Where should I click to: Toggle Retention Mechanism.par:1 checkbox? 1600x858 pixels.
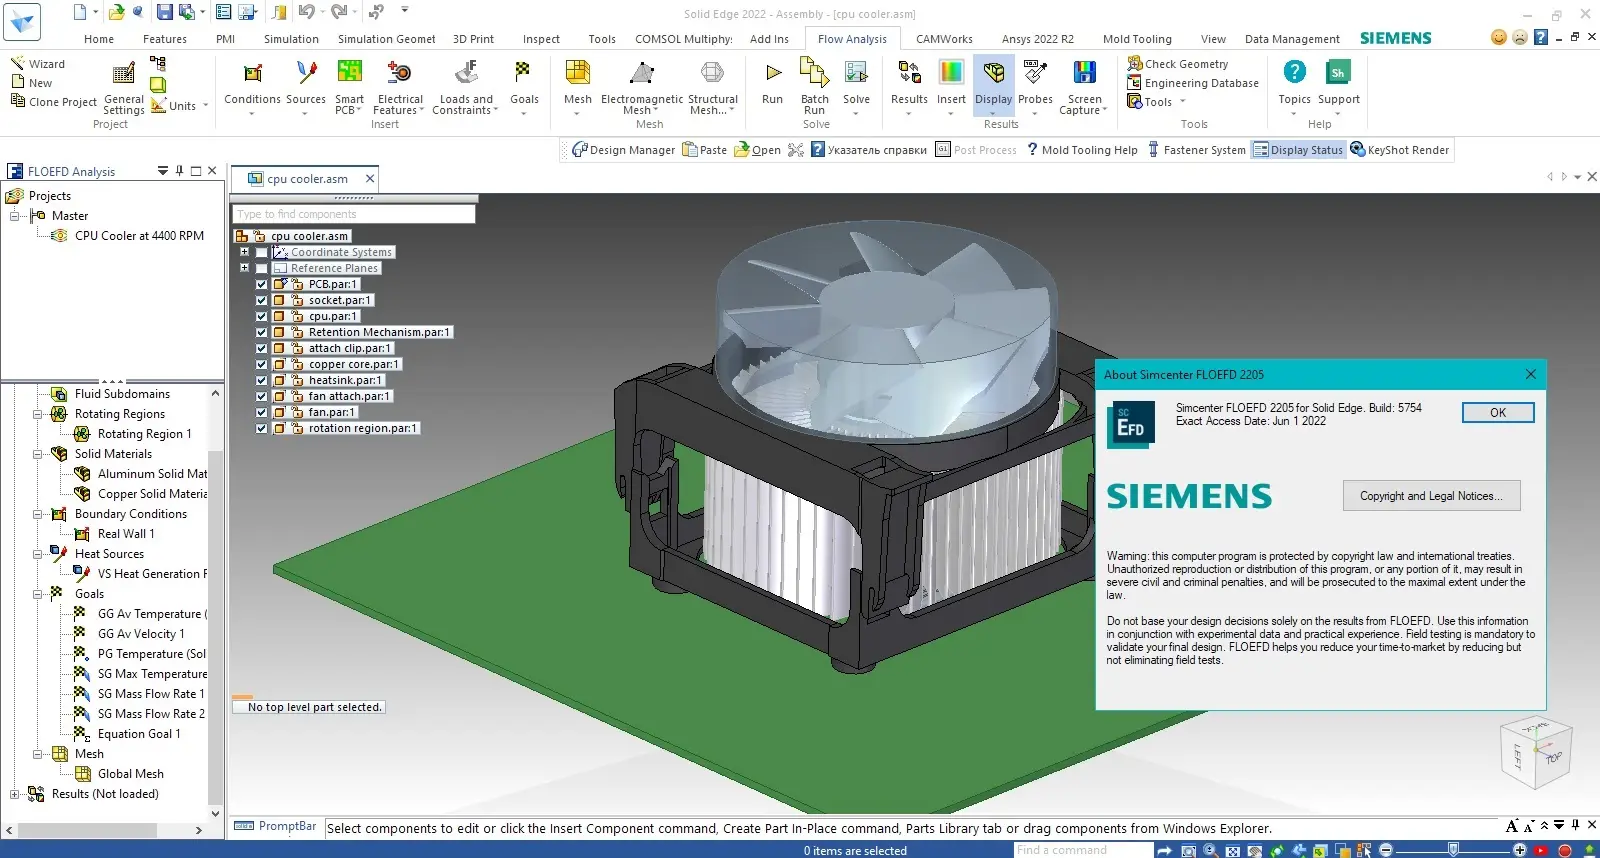[x=262, y=332]
